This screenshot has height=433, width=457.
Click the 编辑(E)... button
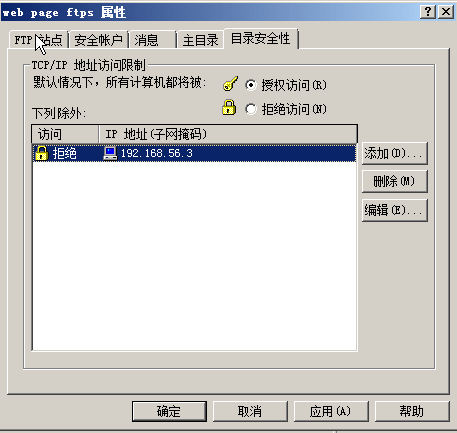(395, 210)
